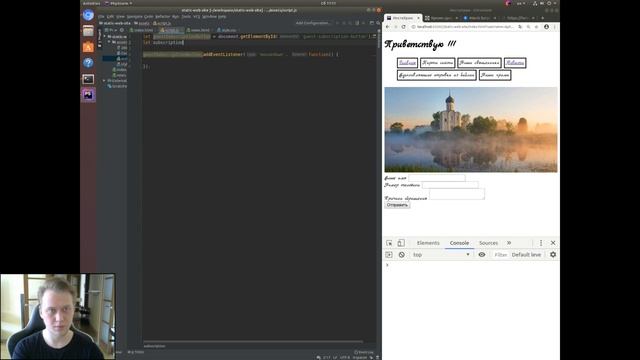
Task: Click the getElementById call in the editor
Action: coord(258,36)
